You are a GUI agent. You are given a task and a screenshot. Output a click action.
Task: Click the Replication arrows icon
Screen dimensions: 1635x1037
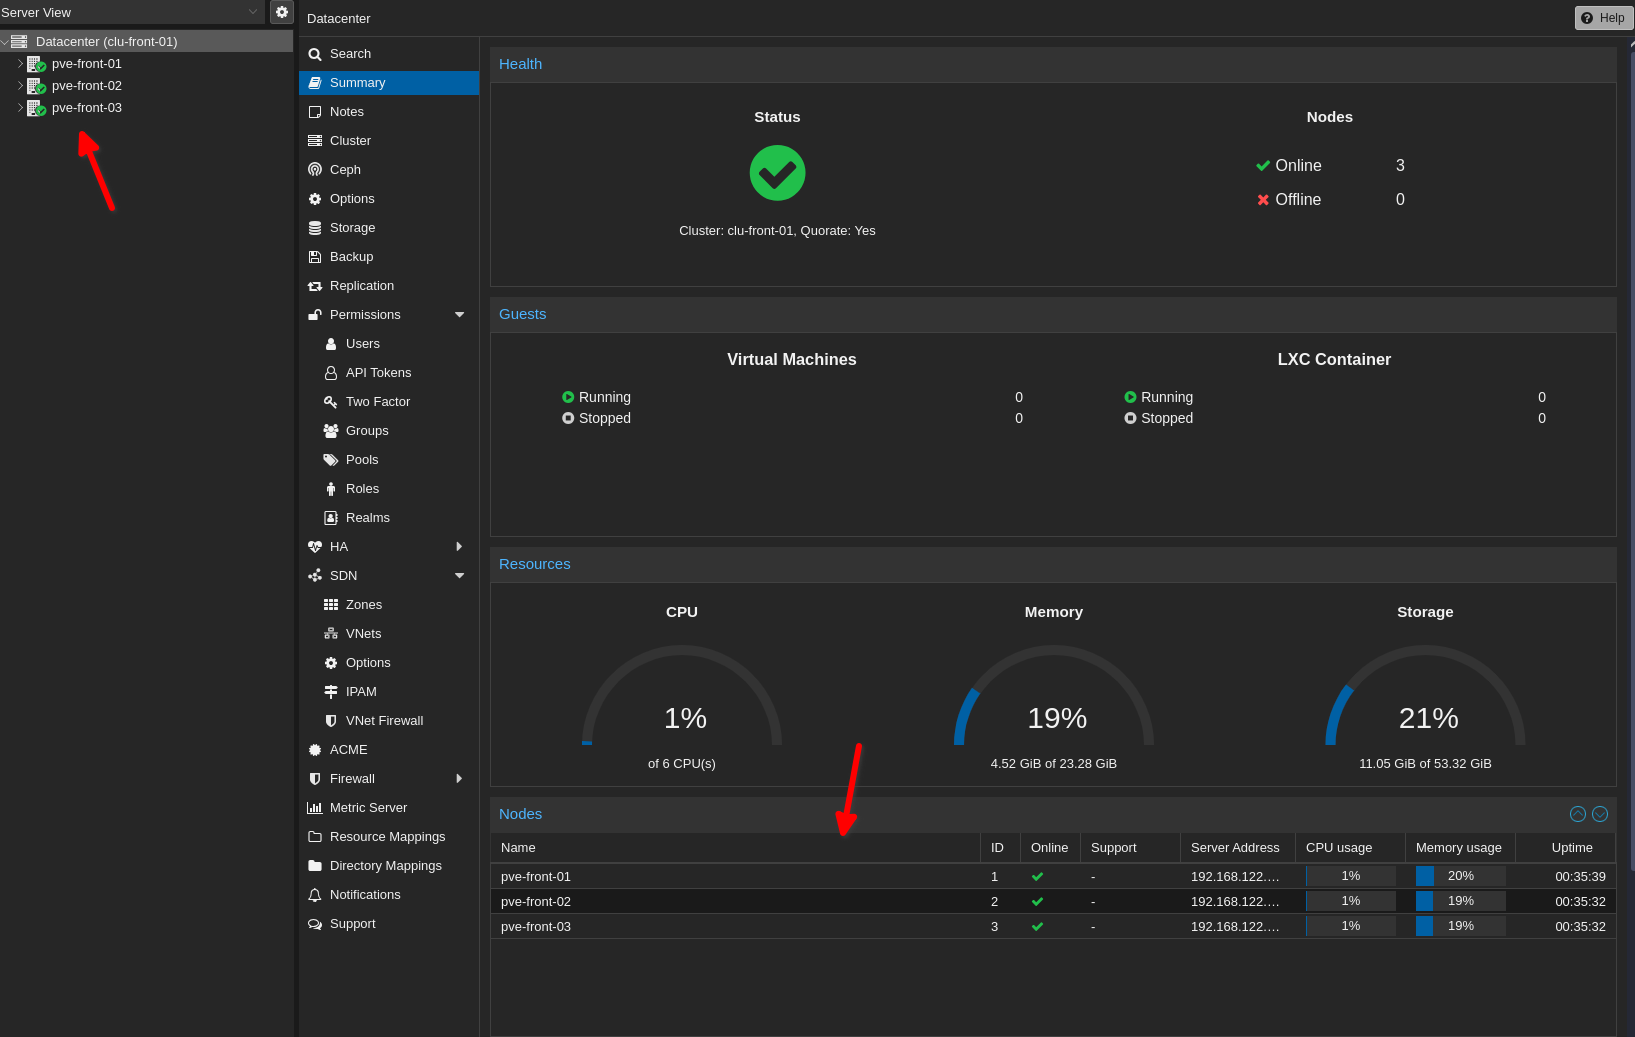(x=315, y=286)
